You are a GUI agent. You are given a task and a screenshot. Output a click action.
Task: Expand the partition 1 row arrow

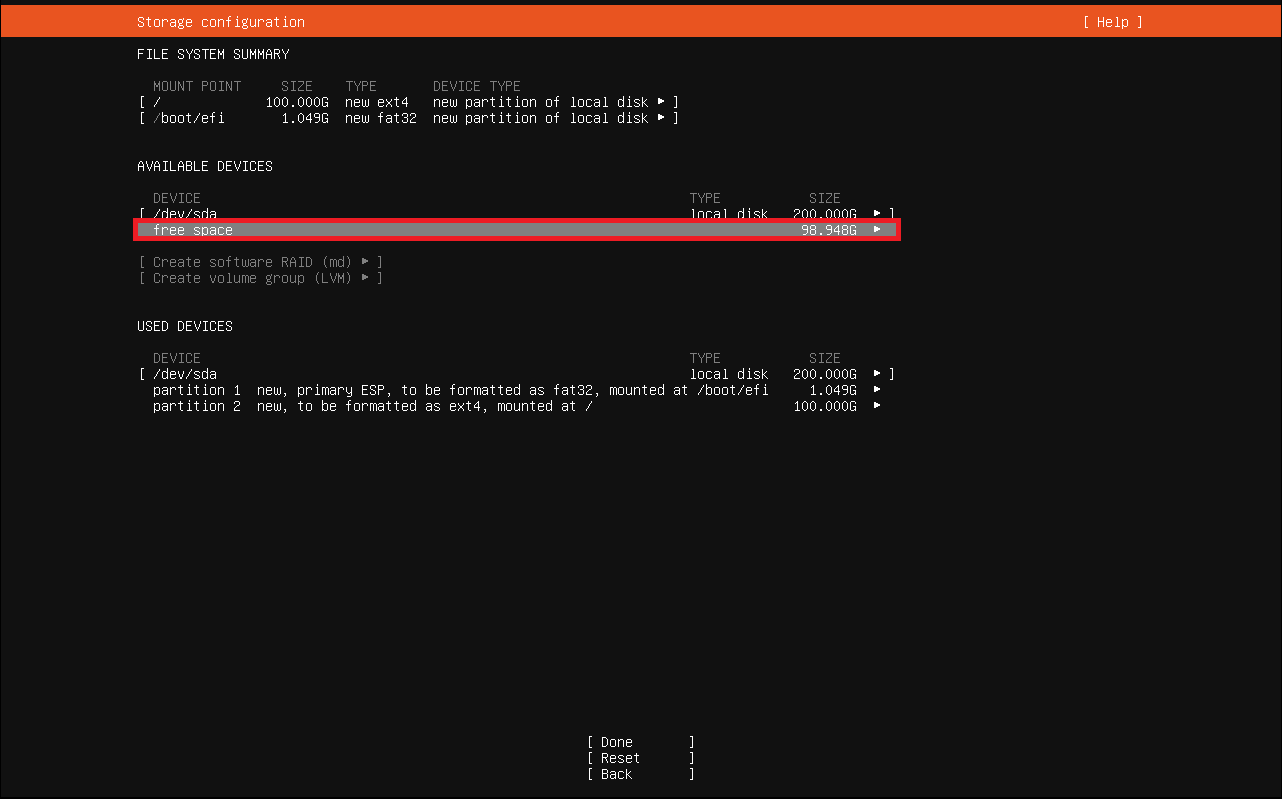(x=877, y=390)
